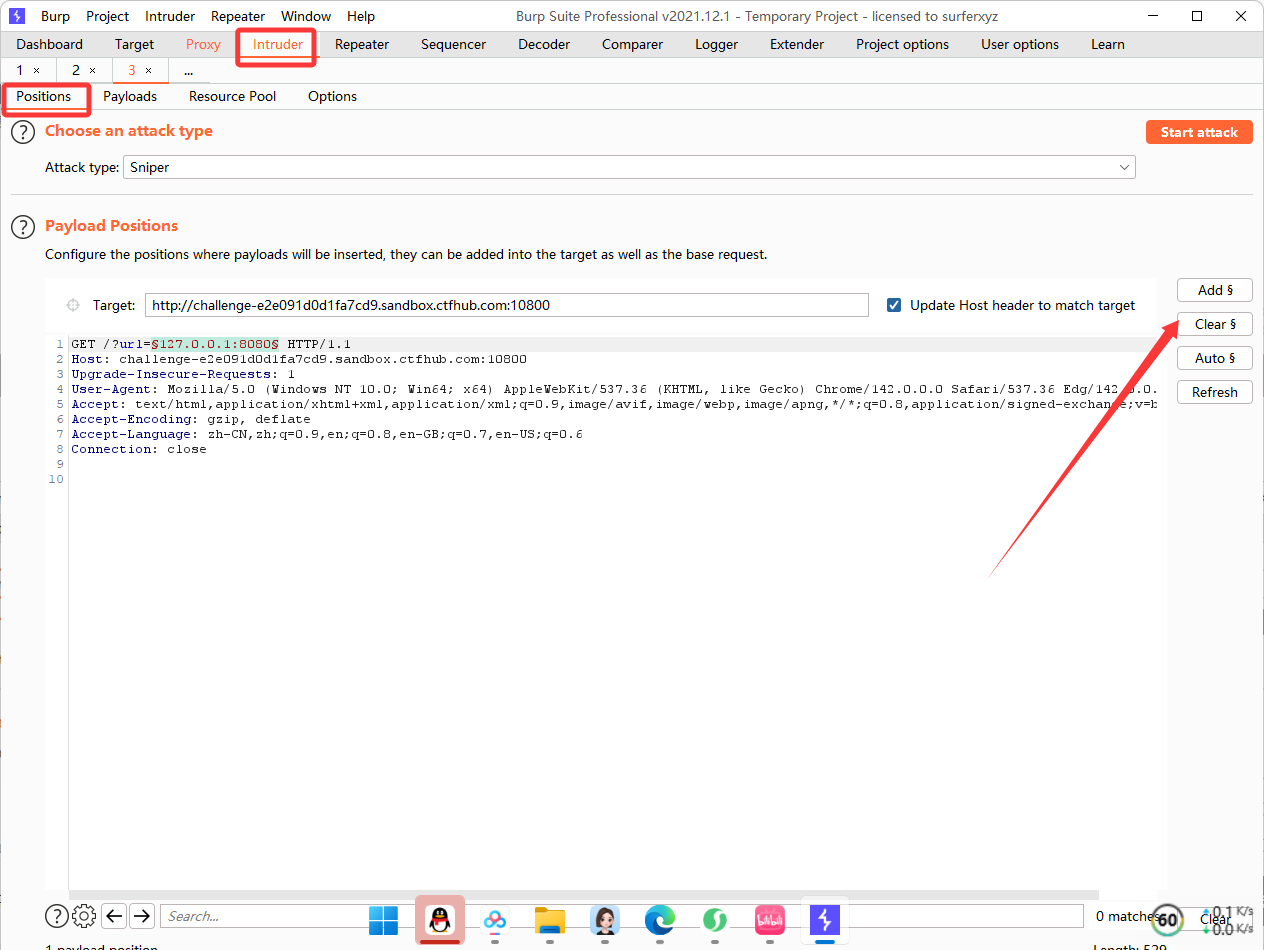This screenshot has height=950, width=1264.
Task: Open the avatar girl app in the taskbar
Action: point(604,920)
